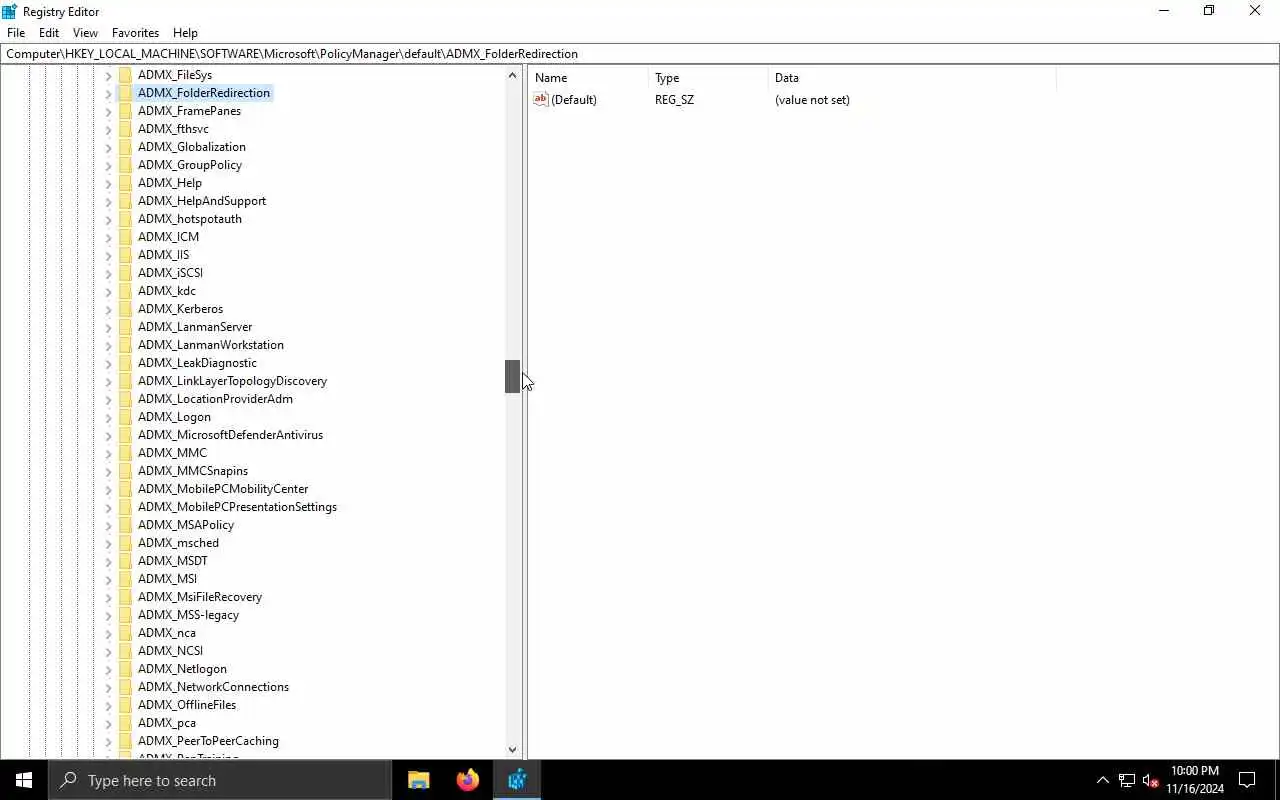Click the folder icon of ADMX_ICM
The height and width of the screenshot is (800, 1280).
click(125, 237)
